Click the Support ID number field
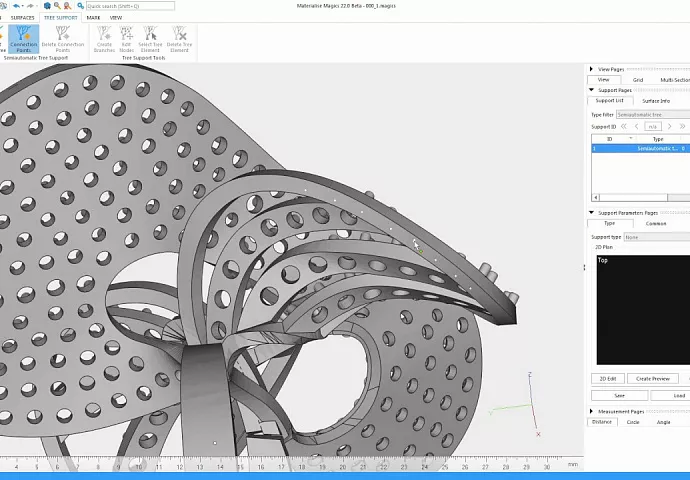The image size is (690, 480). click(653, 126)
